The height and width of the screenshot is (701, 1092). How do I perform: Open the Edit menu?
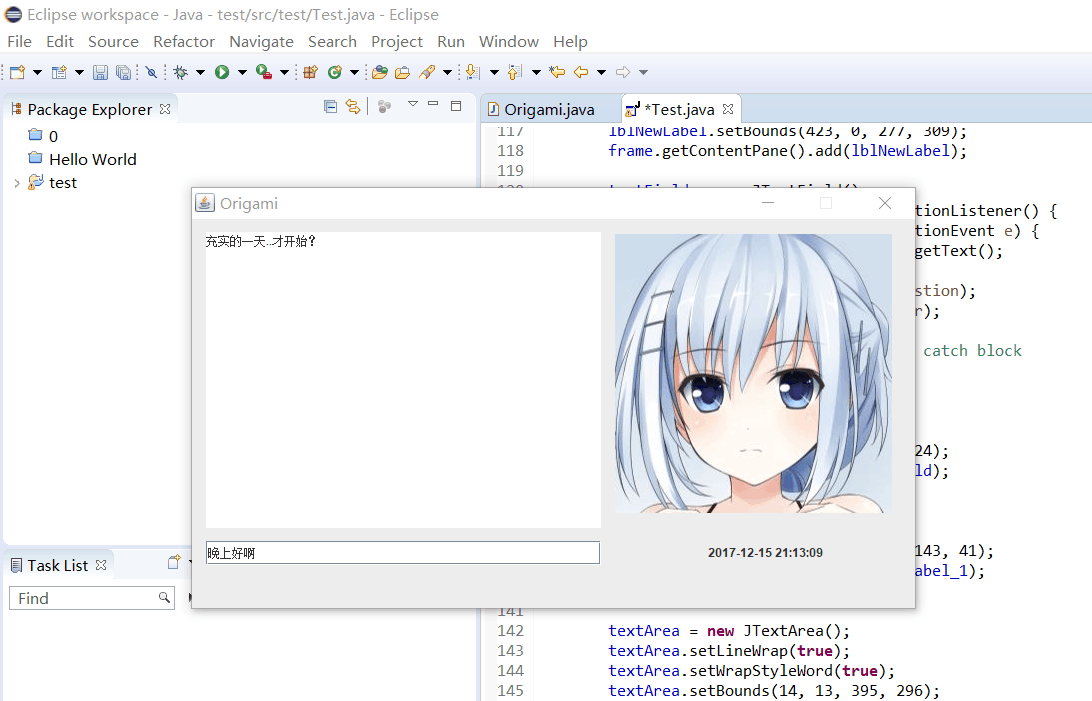pos(60,42)
